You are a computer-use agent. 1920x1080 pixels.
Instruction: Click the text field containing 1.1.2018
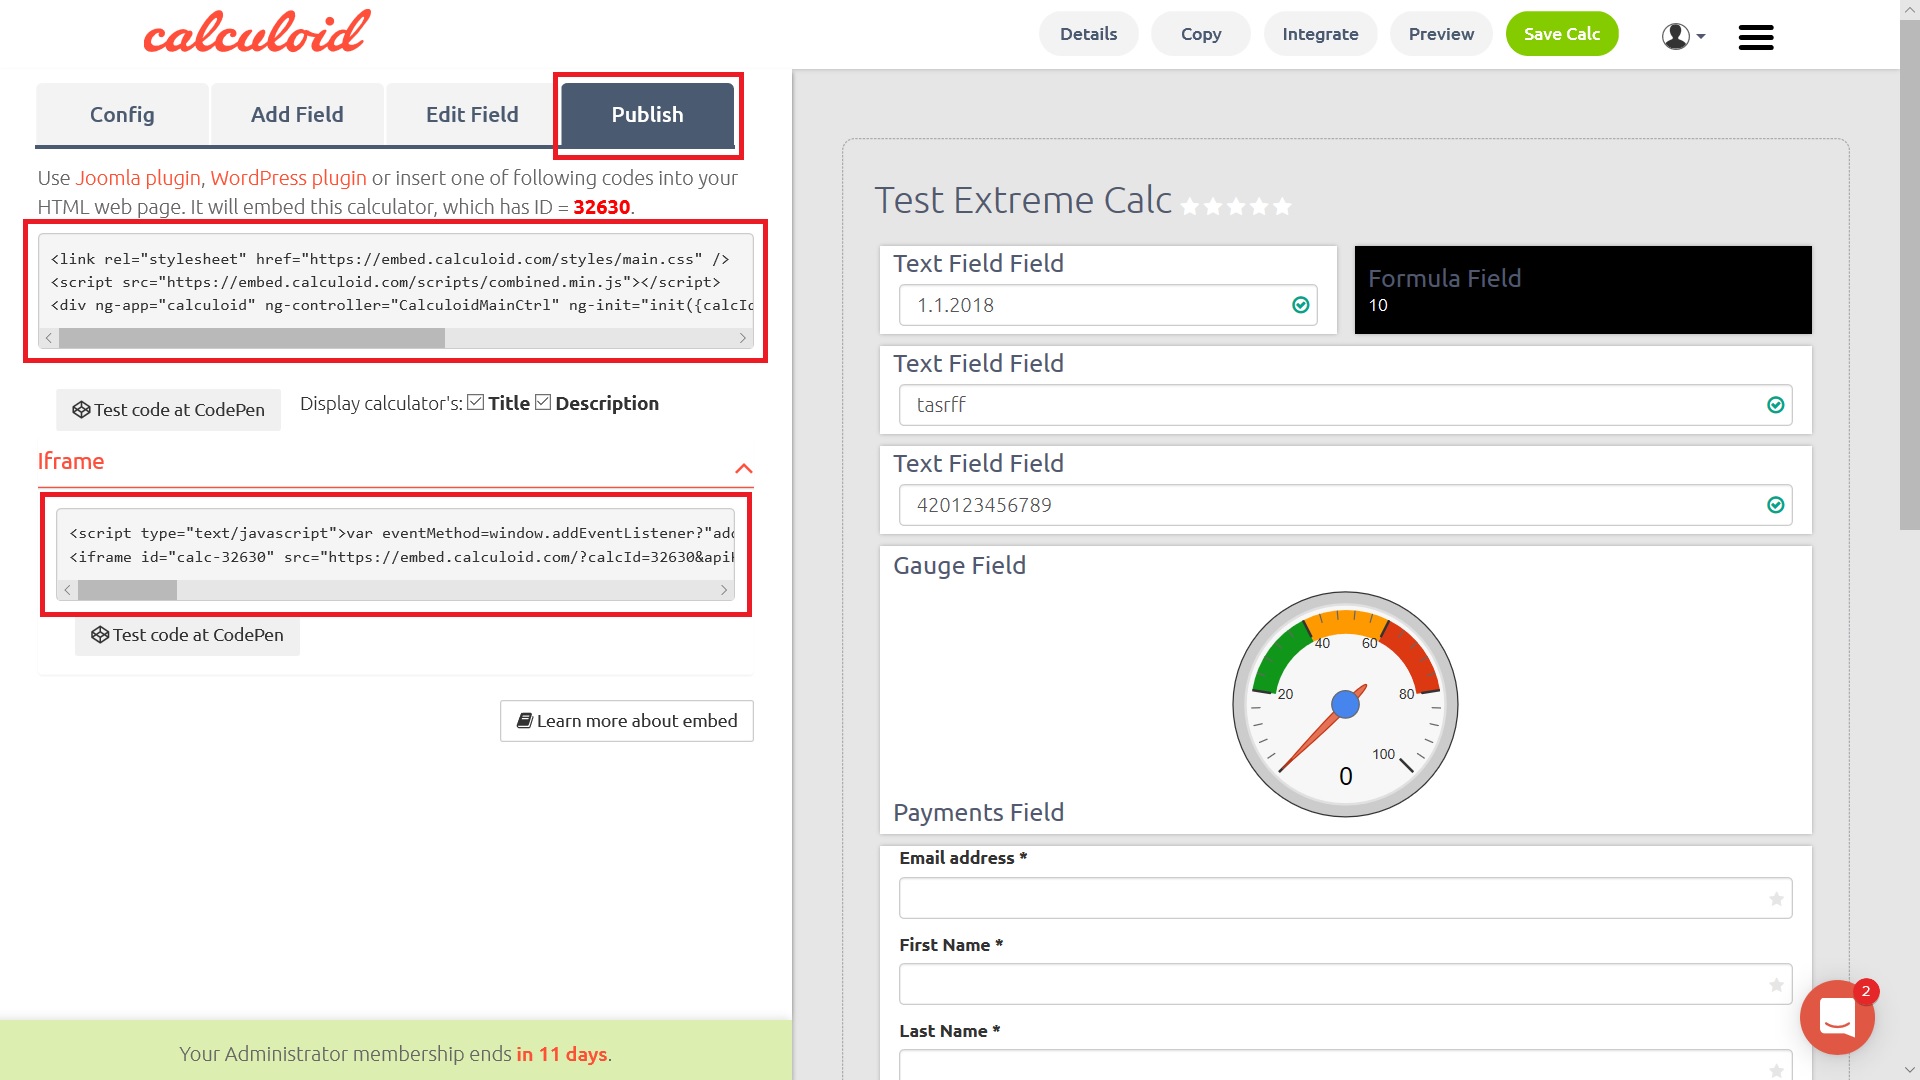click(x=1107, y=305)
